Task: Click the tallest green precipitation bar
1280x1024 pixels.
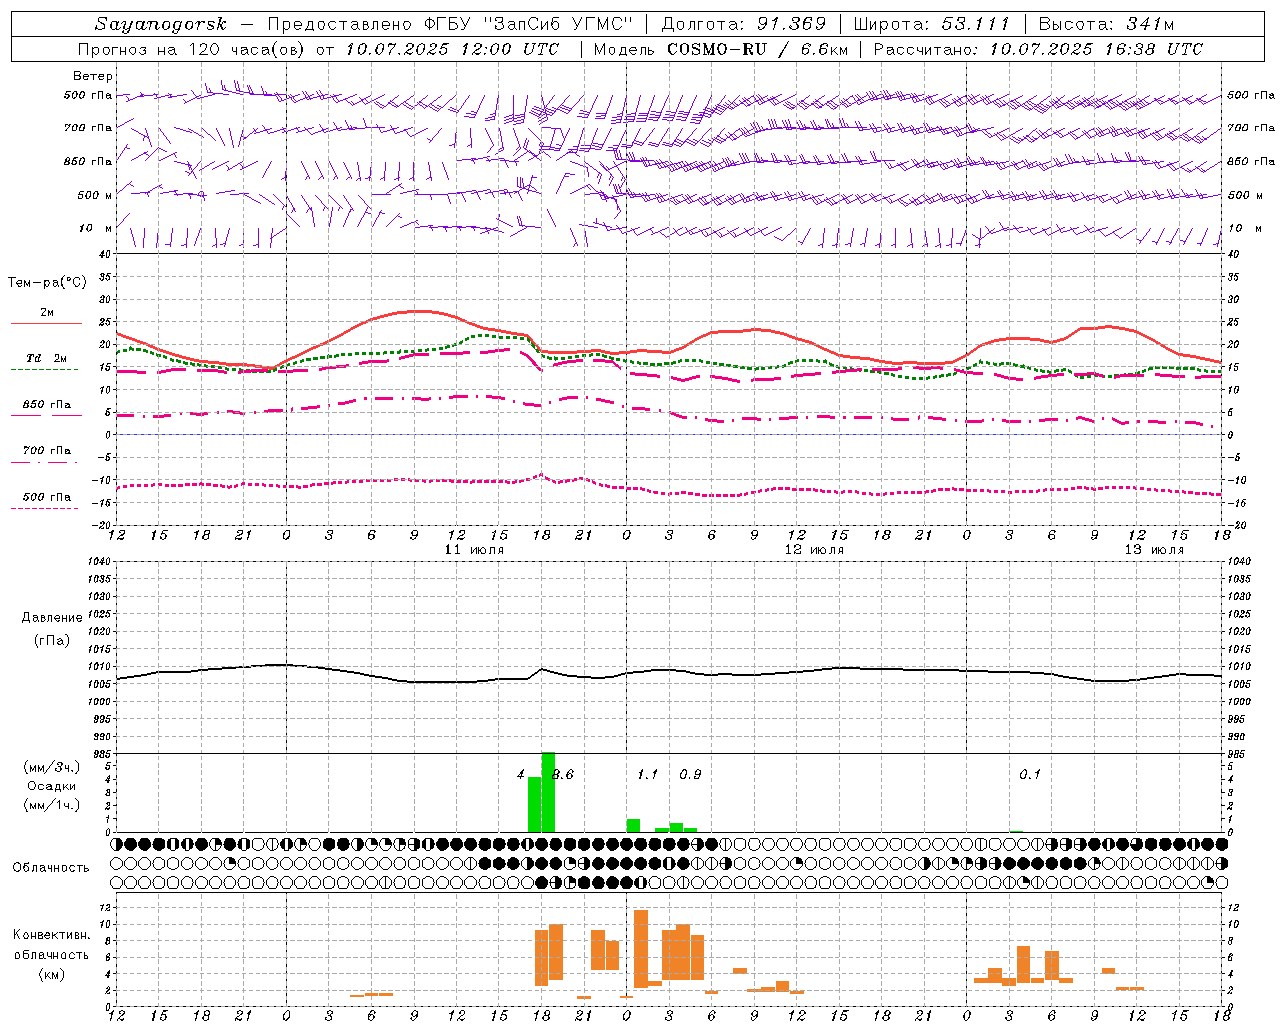Action: pos(548,792)
